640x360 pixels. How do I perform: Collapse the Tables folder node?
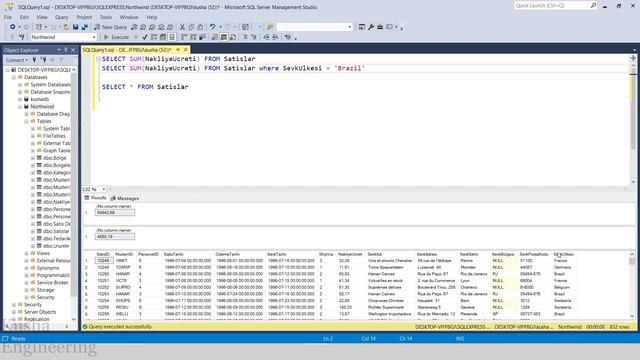[27, 121]
